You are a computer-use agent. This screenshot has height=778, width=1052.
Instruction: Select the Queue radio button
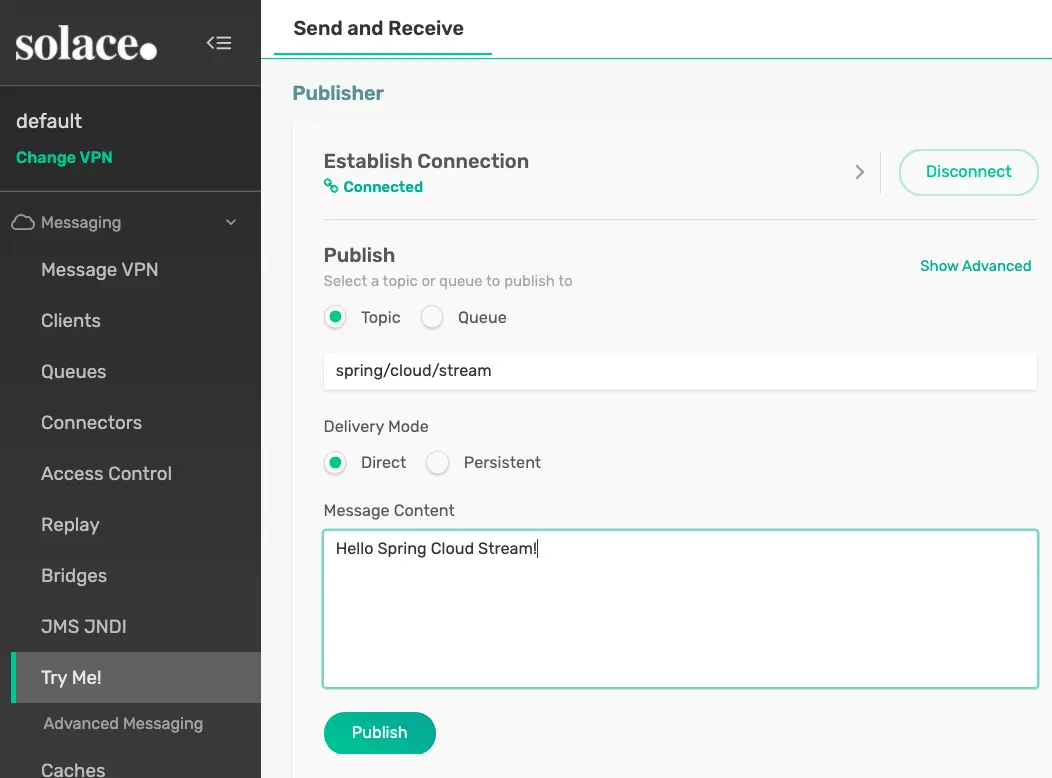[x=432, y=317]
